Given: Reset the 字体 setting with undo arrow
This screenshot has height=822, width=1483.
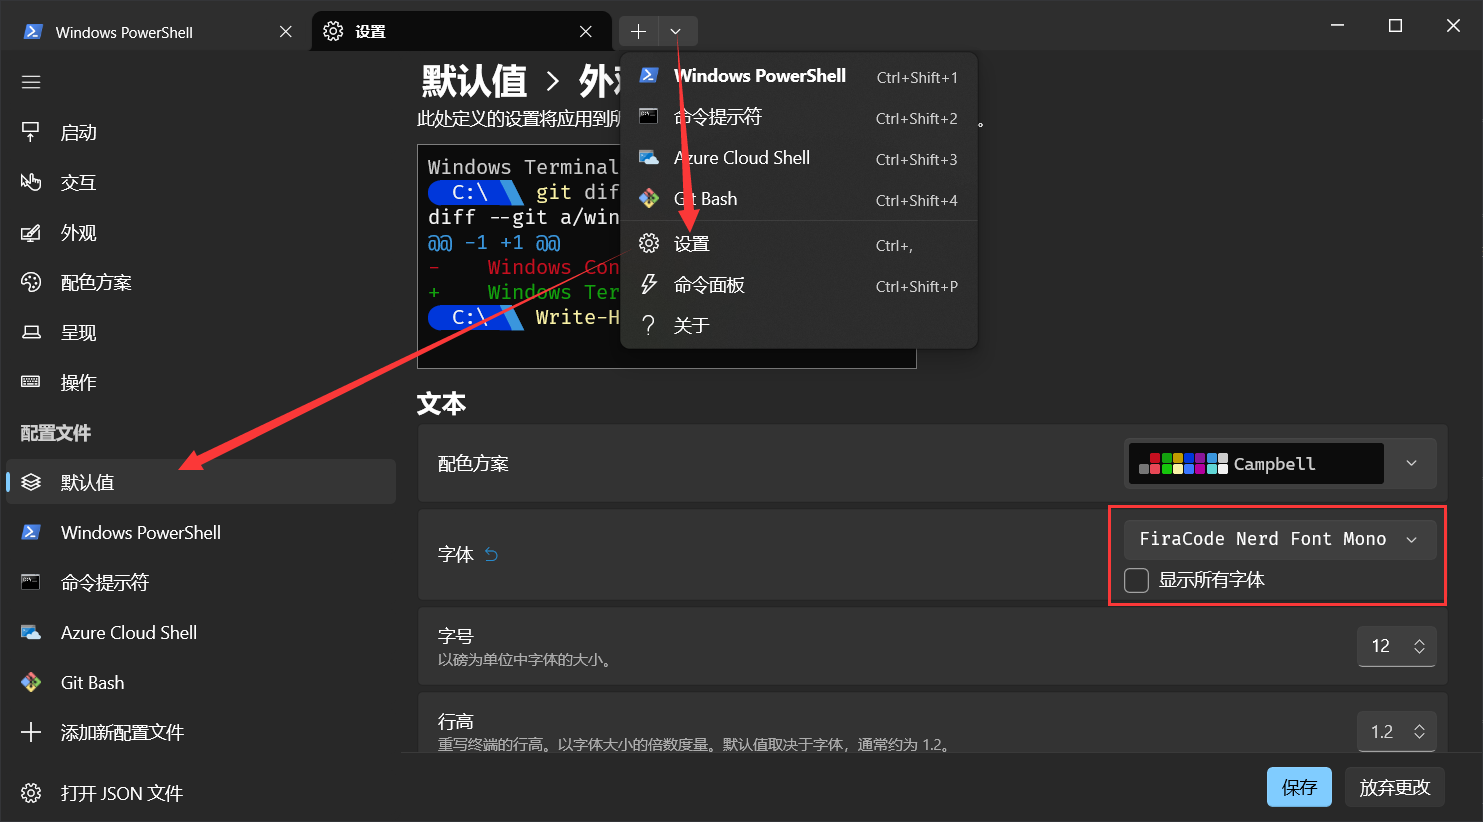Looking at the screenshot, I should [491, 554].
